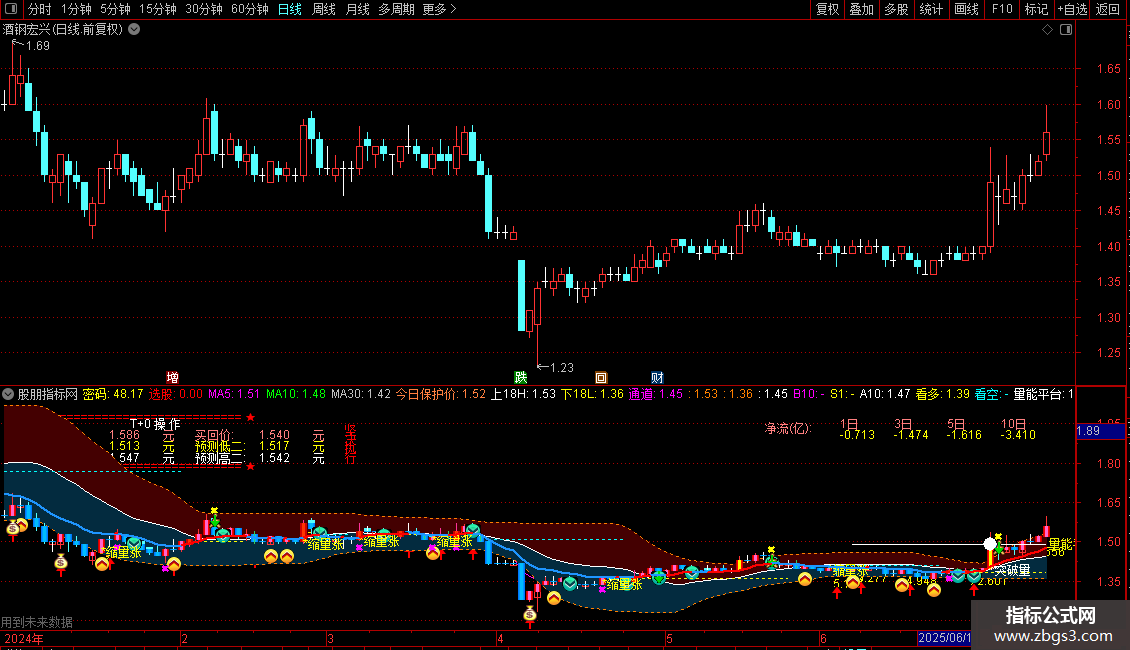Viewport: 1130px width, 650px height.
Task: Click the 2024年 label on time axis
Action: pyautogui.click(x=24, y=638)
